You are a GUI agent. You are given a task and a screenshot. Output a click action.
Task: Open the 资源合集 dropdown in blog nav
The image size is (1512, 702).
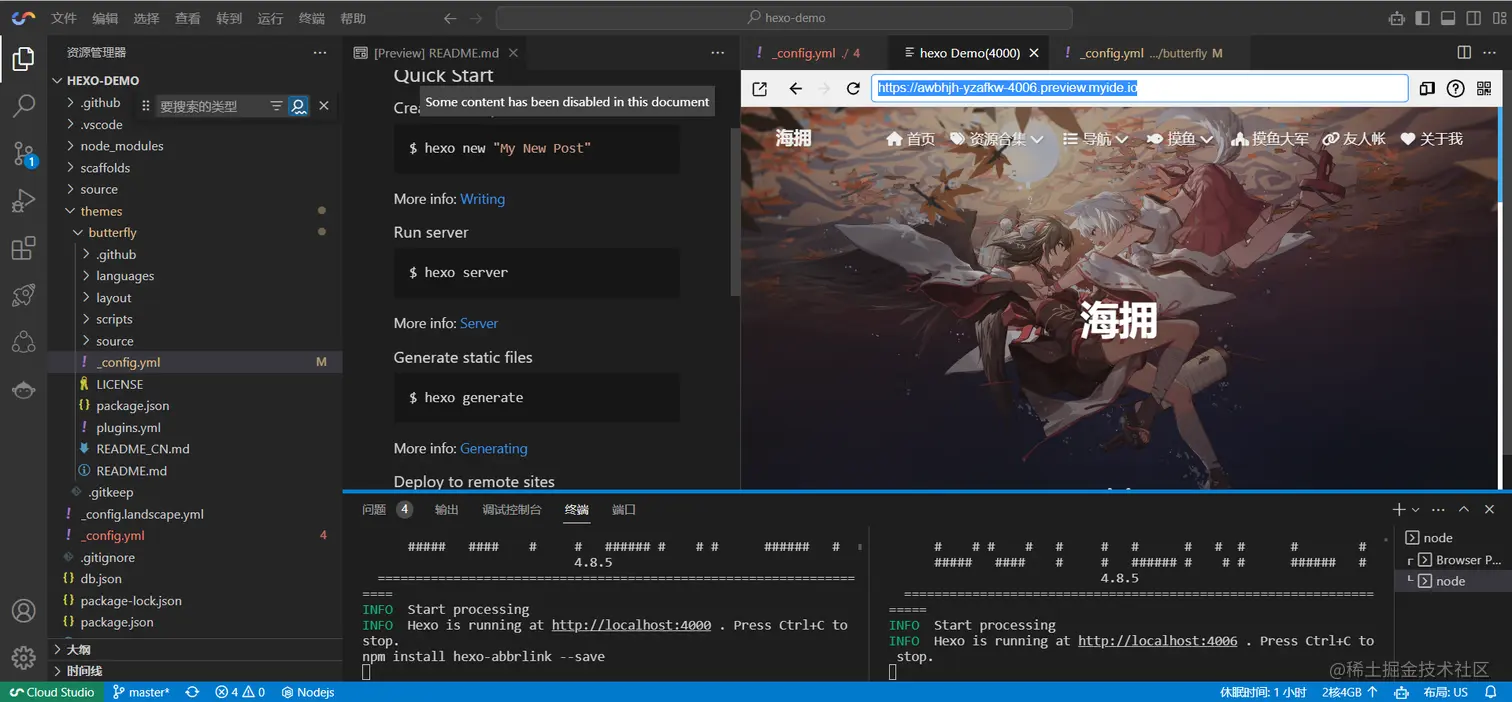coord(996,139)
